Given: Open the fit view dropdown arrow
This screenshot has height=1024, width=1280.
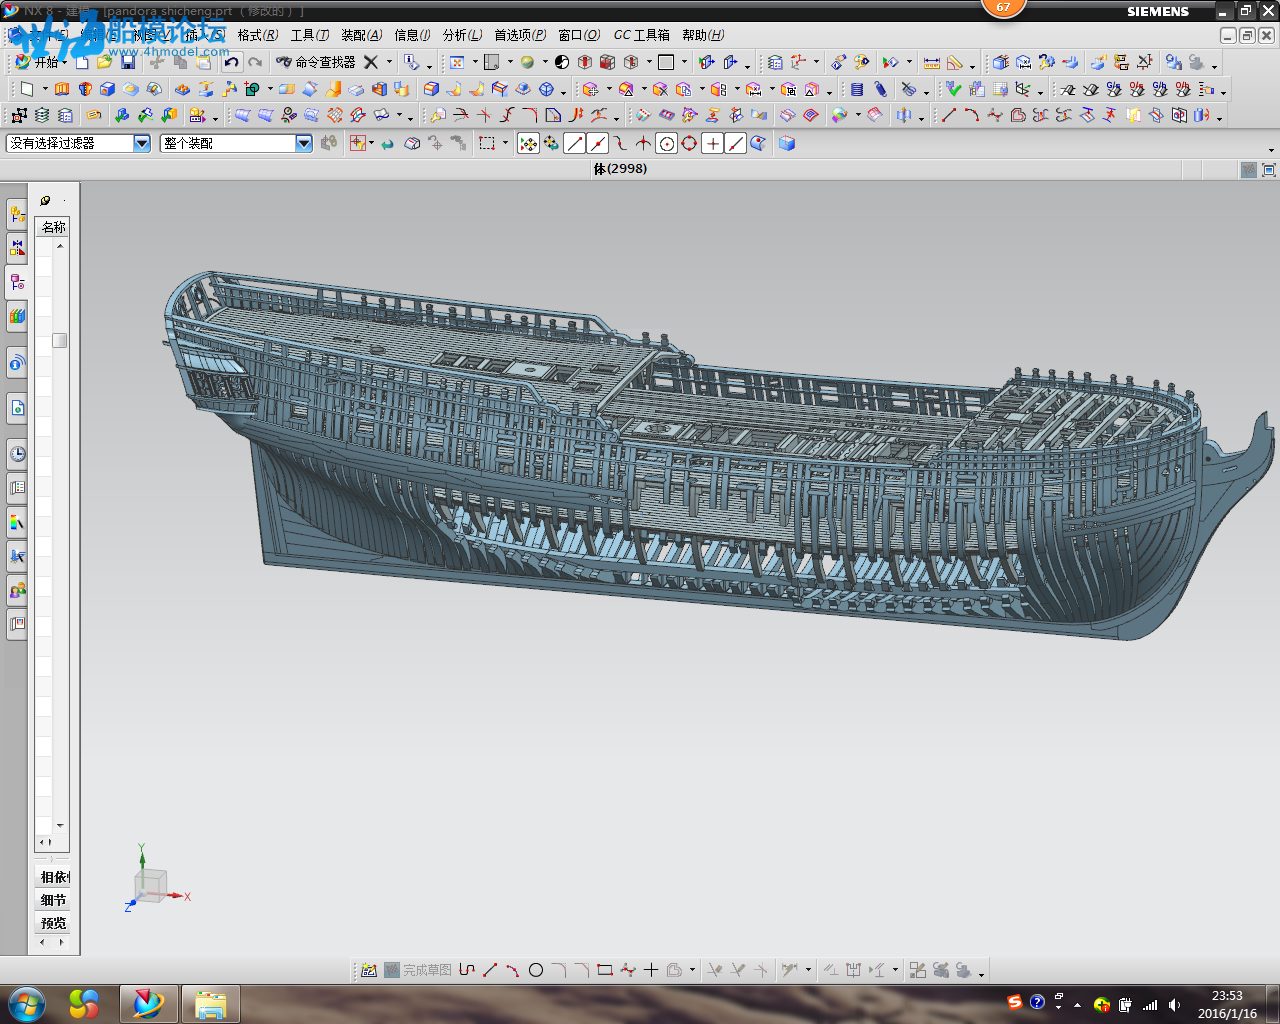Looking at the screenshot, I should click(x=475, y=62).
